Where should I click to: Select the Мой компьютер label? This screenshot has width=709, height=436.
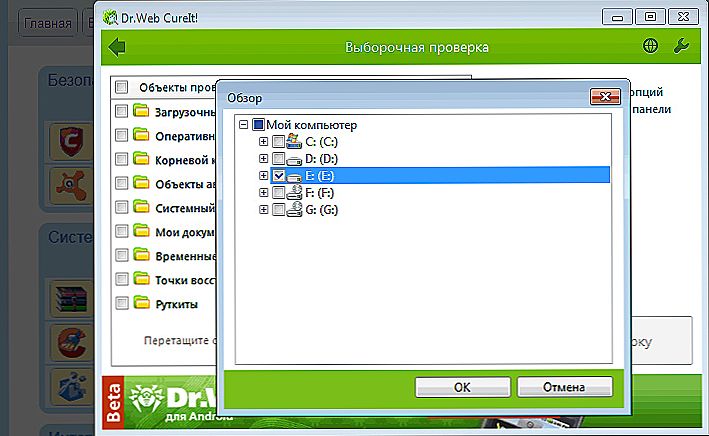tap(312, 125)
